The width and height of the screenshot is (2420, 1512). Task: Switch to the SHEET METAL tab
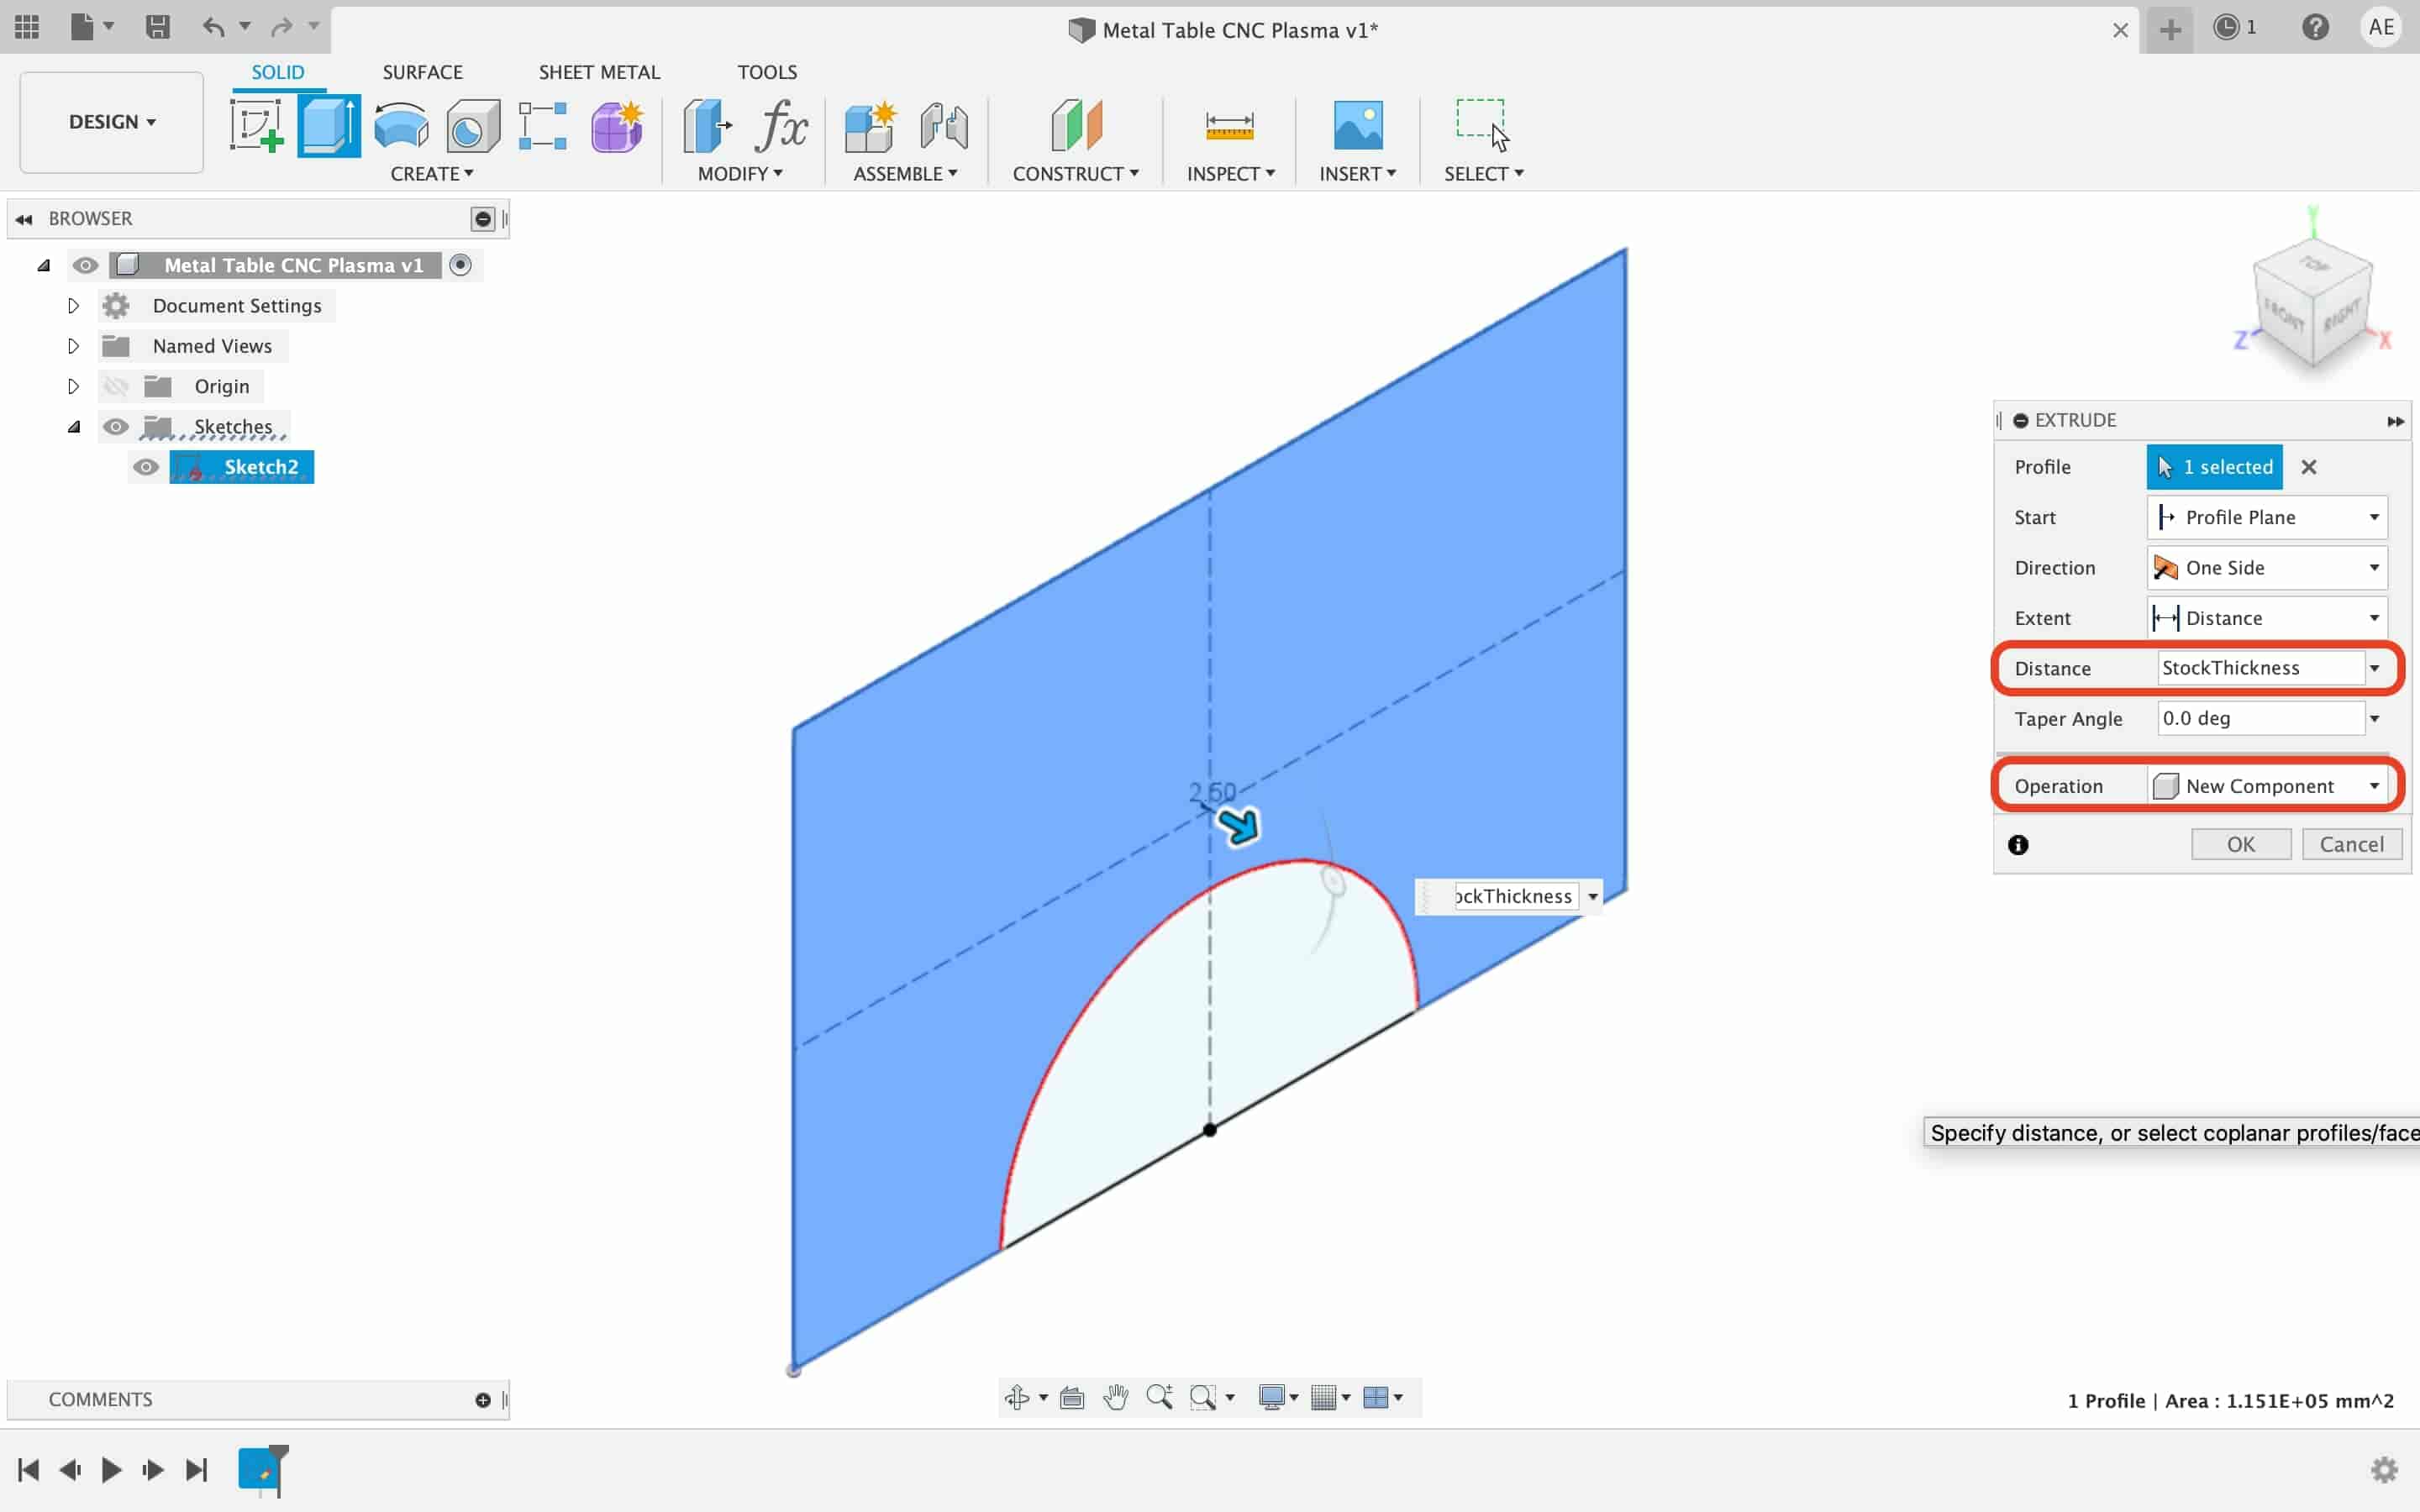599,72
